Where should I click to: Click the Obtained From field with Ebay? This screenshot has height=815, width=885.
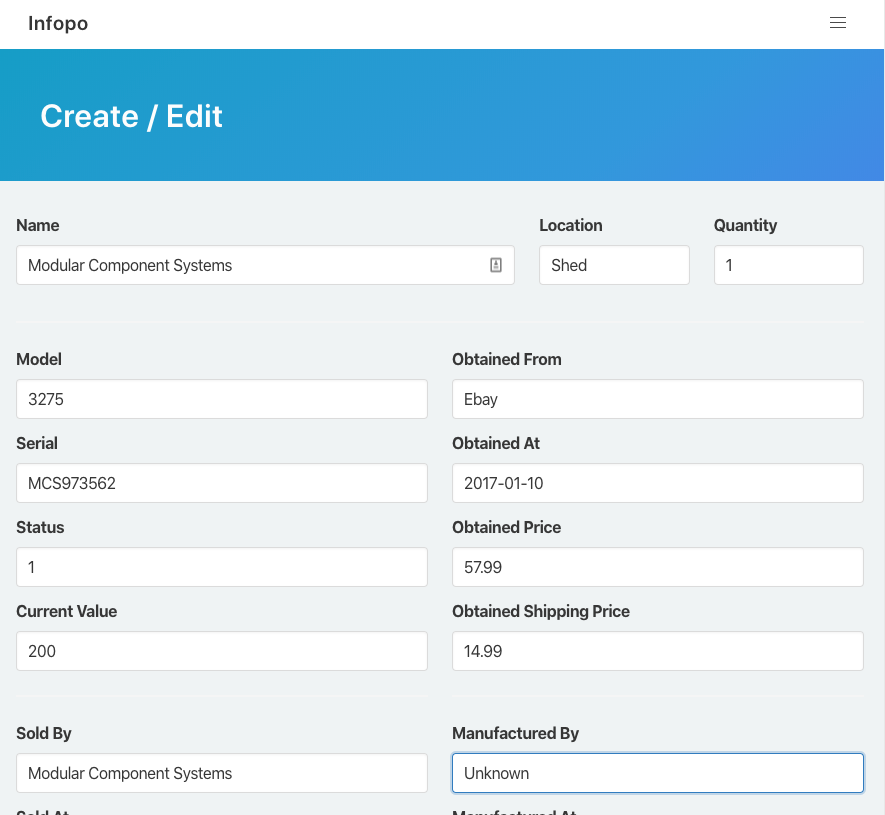[x=657, y=399]
